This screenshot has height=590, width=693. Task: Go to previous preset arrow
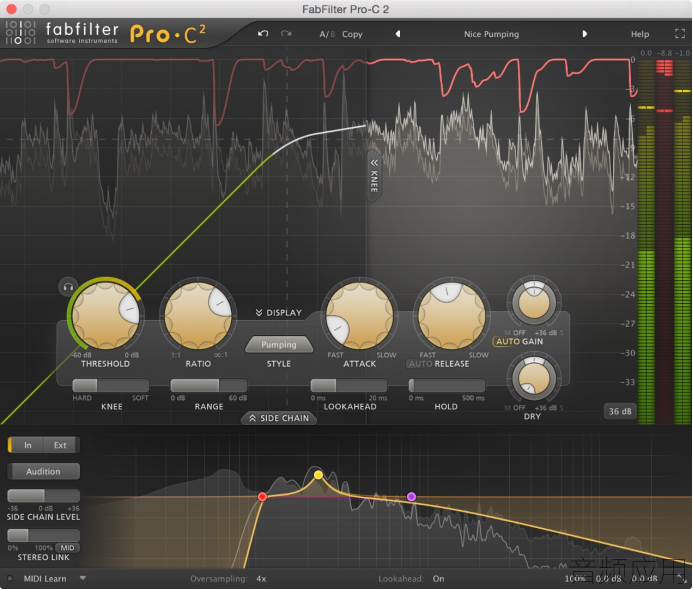pos(398,34)
